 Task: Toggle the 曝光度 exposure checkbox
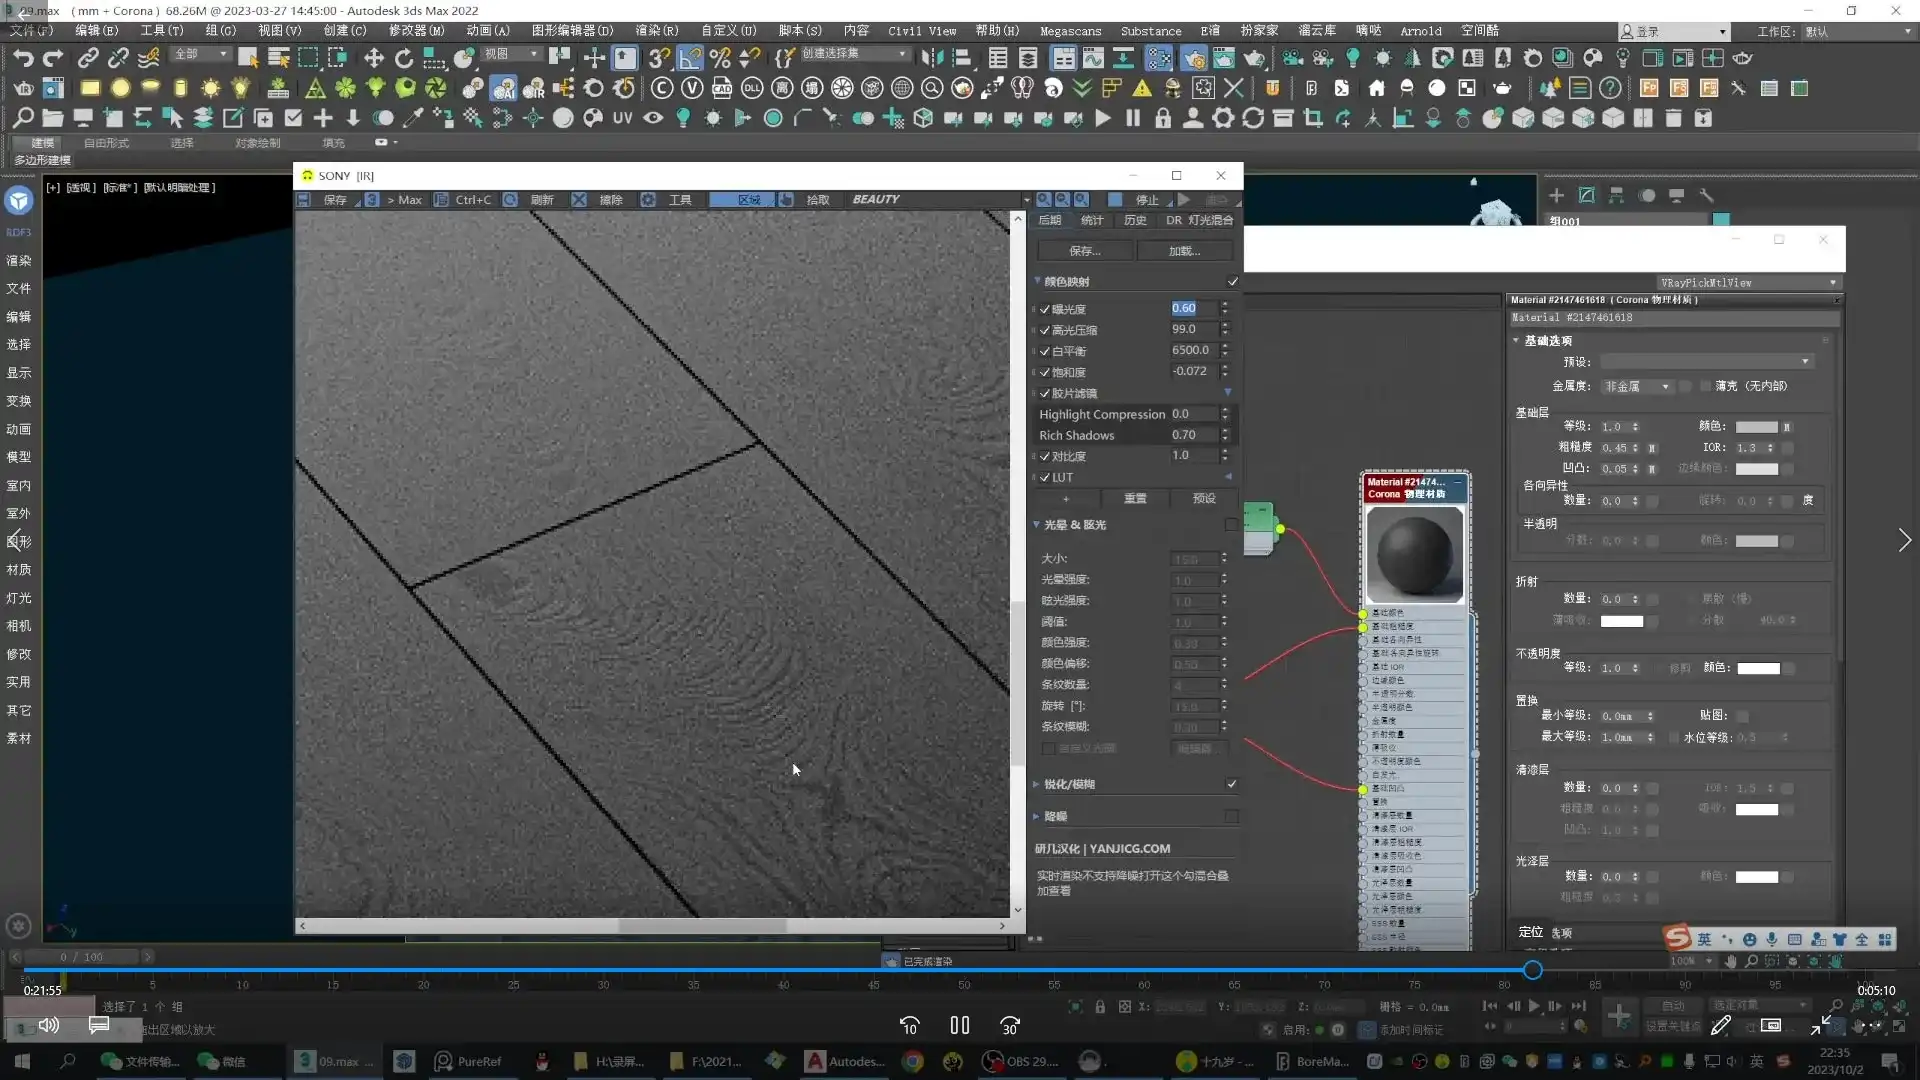(x=1045, y=309)
